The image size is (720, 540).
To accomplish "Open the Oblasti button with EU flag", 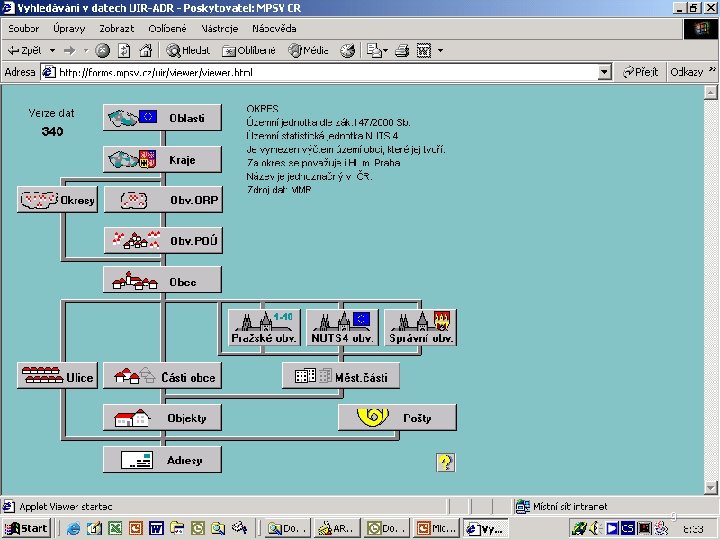I will tap(162, 118).
